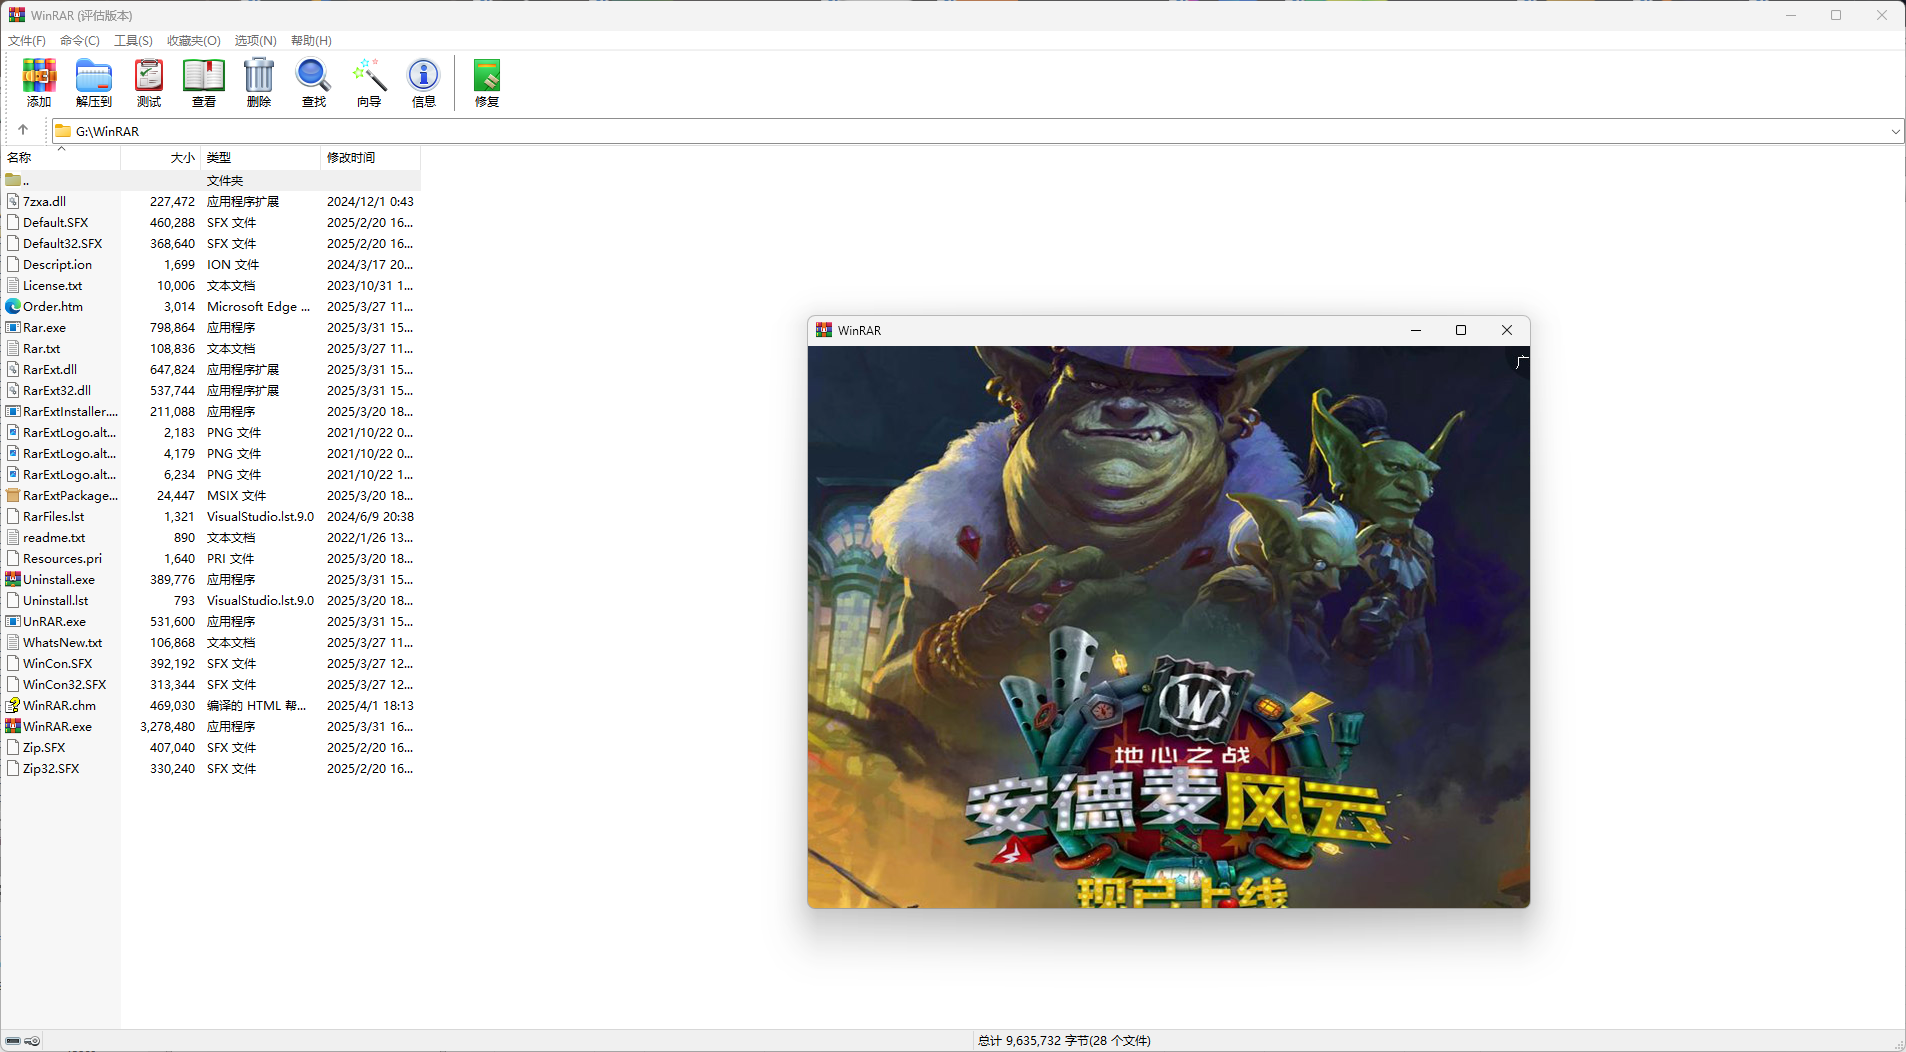Image resolution: width=1906 pixels, height=1052 pixels.
Task: Open the Help (帮助) menu
Action: (311, 41)
